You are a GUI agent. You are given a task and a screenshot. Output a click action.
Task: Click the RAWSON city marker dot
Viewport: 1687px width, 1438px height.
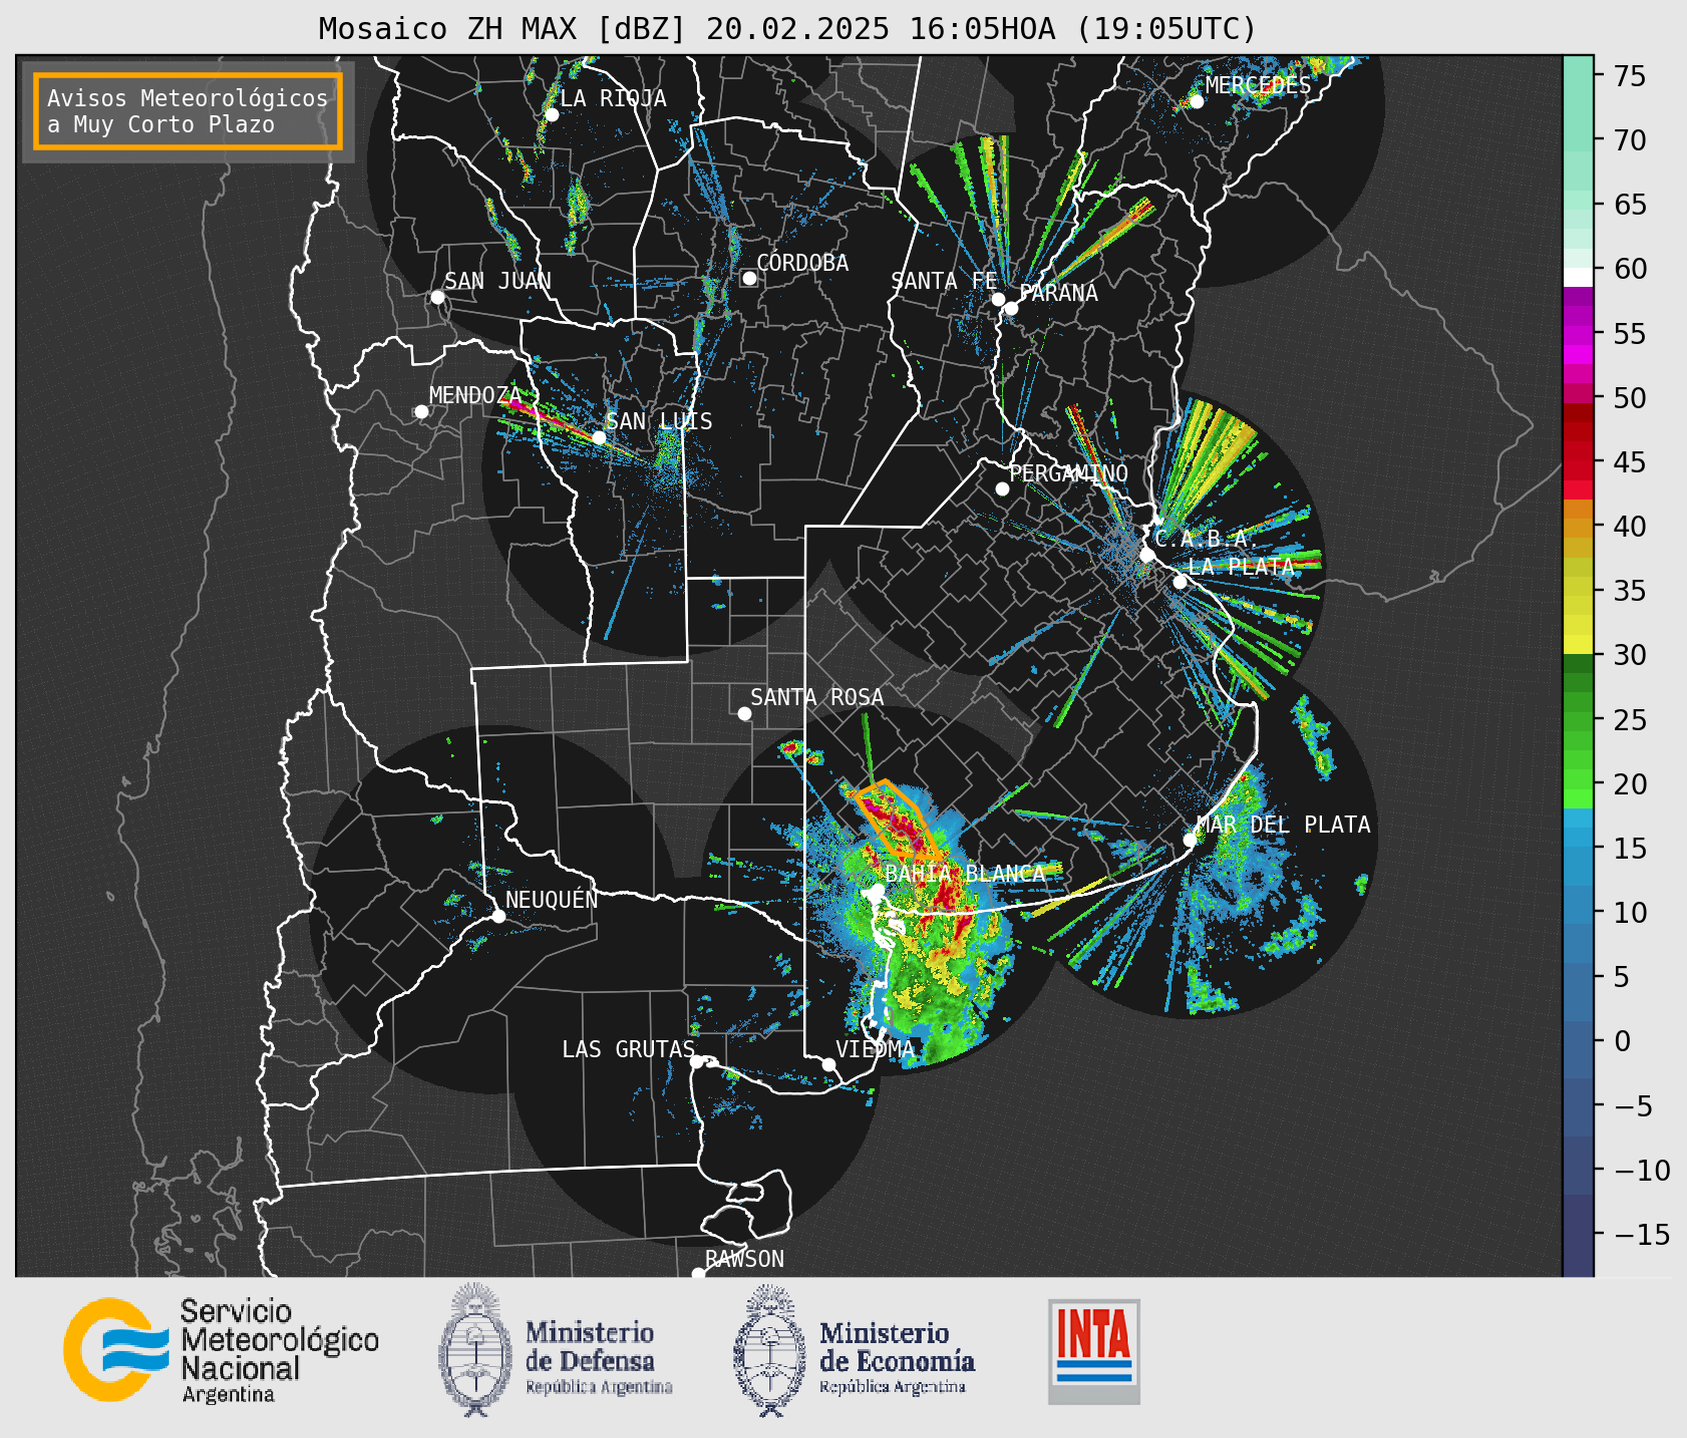tap(698, 1273)
